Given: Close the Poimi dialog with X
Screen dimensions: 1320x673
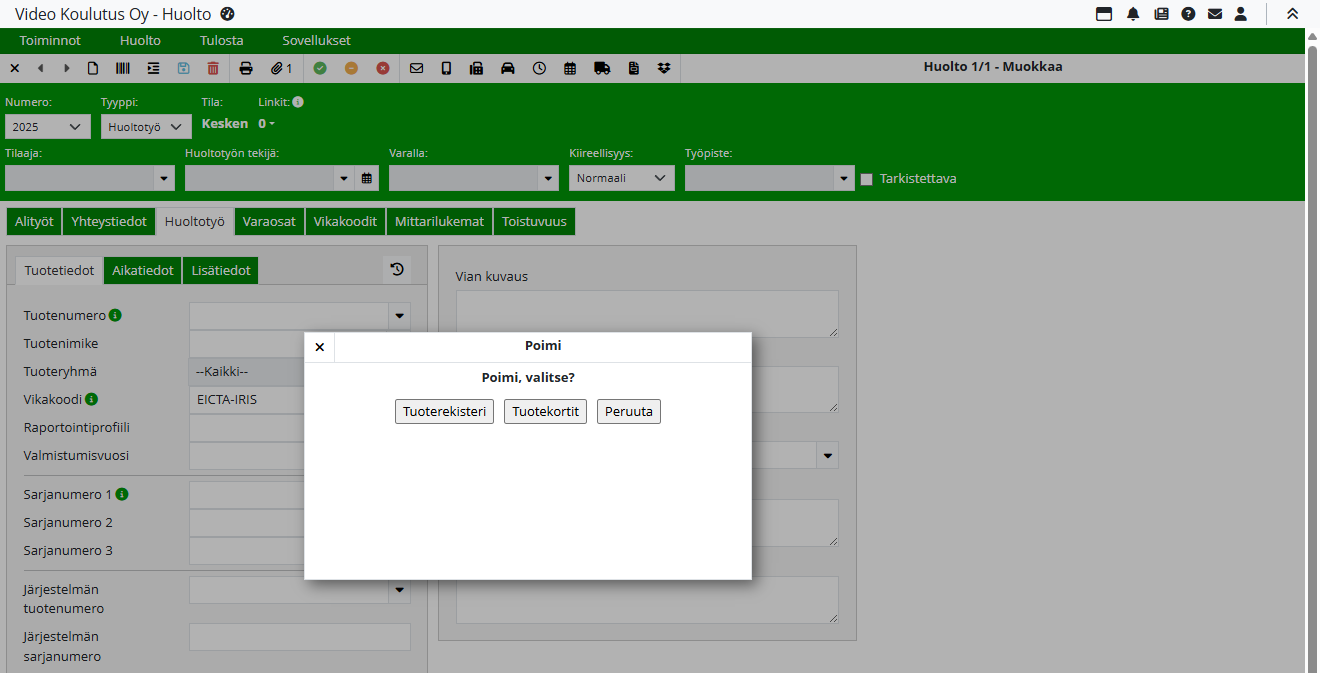Looking at the screenshot, I should click(x=320, y=347).
